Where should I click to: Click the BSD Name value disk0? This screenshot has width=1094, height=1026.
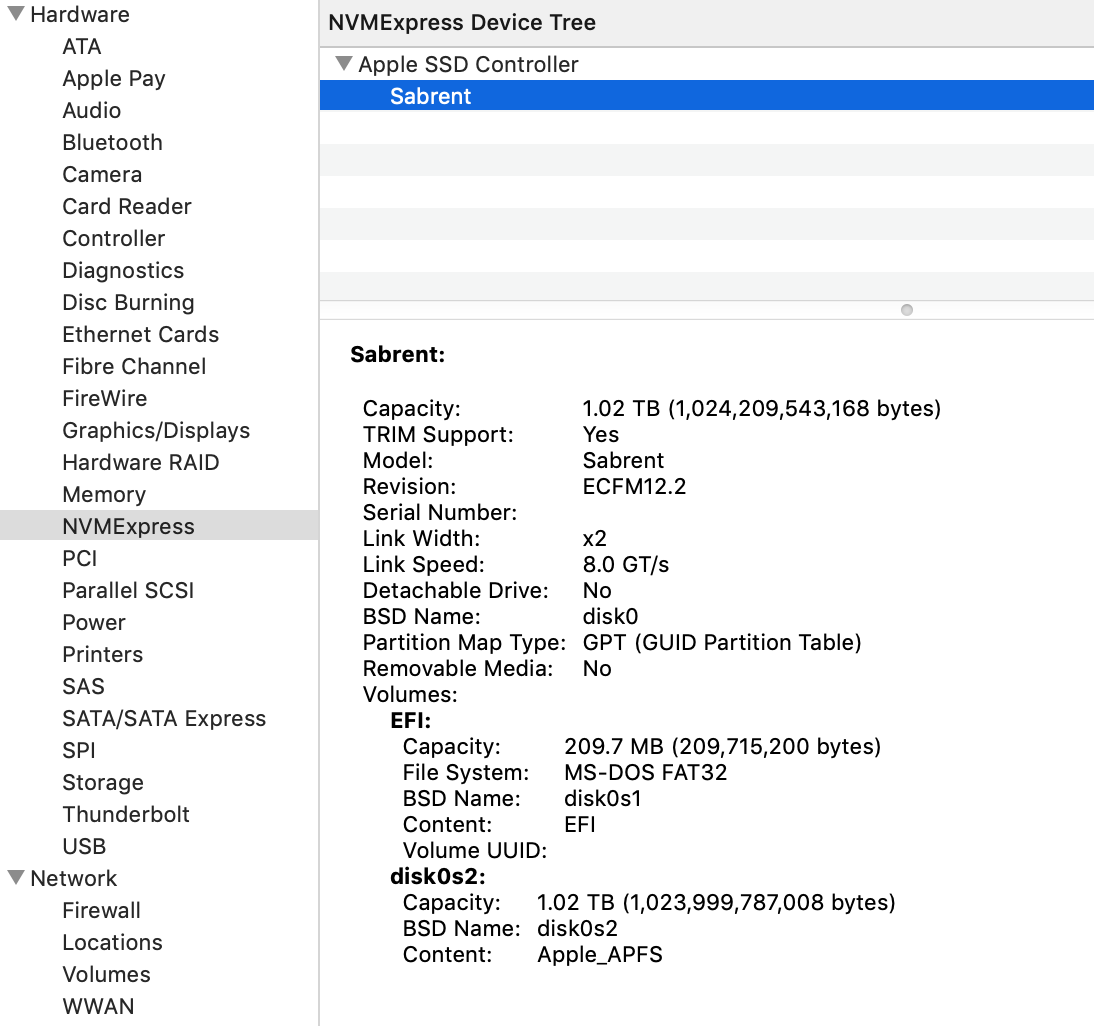point(610,617)
